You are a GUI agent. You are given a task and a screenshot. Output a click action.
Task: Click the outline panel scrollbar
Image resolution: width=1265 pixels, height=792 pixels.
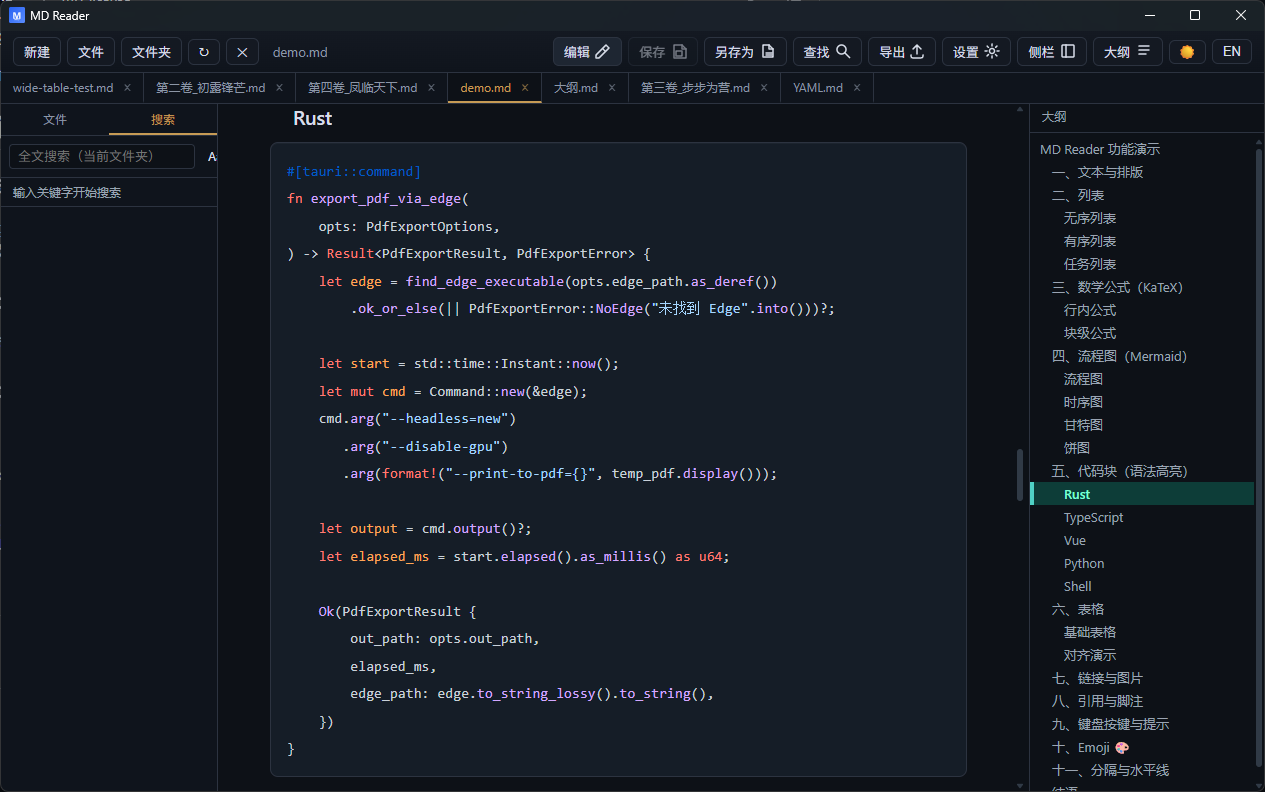tap(1259, 460)
